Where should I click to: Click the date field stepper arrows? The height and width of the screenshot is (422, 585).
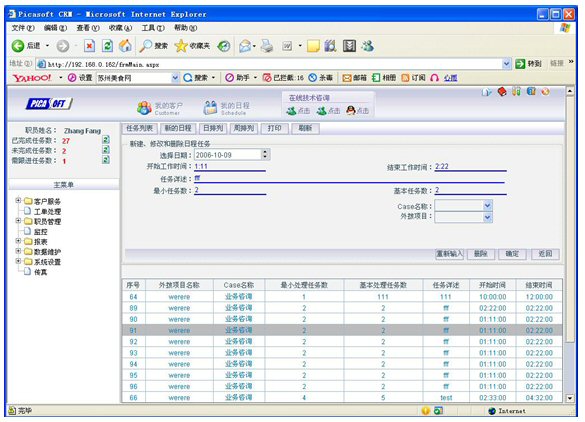click(x=265, y=154)
